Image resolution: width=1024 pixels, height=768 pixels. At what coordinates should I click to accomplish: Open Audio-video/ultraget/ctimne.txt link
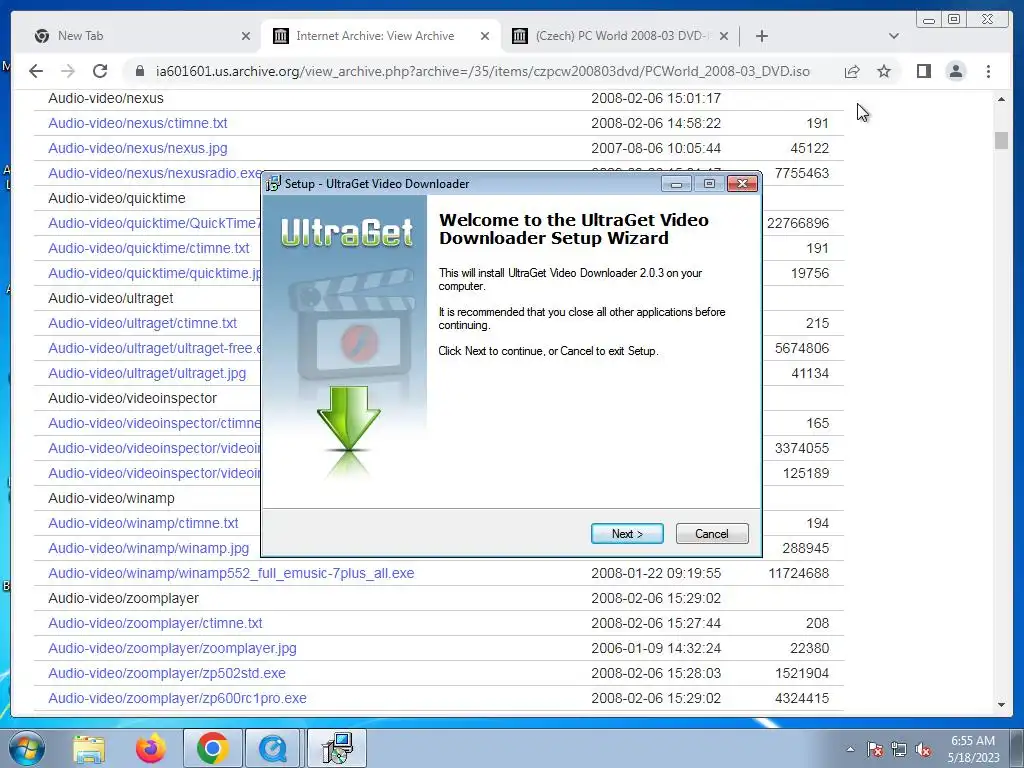pos(142,323)
